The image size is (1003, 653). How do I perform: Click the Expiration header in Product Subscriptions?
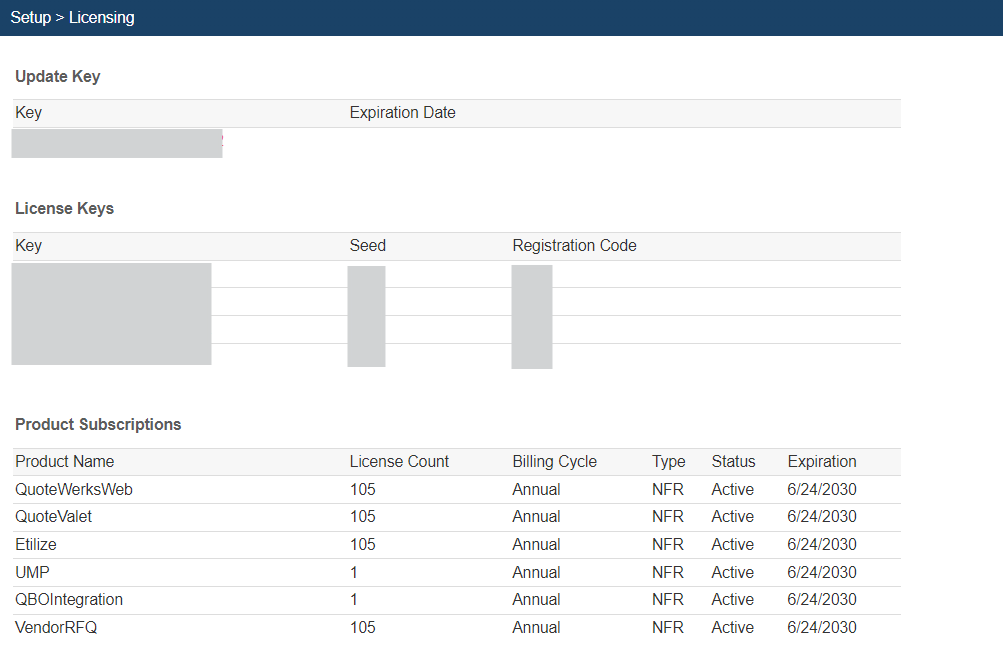821,462
